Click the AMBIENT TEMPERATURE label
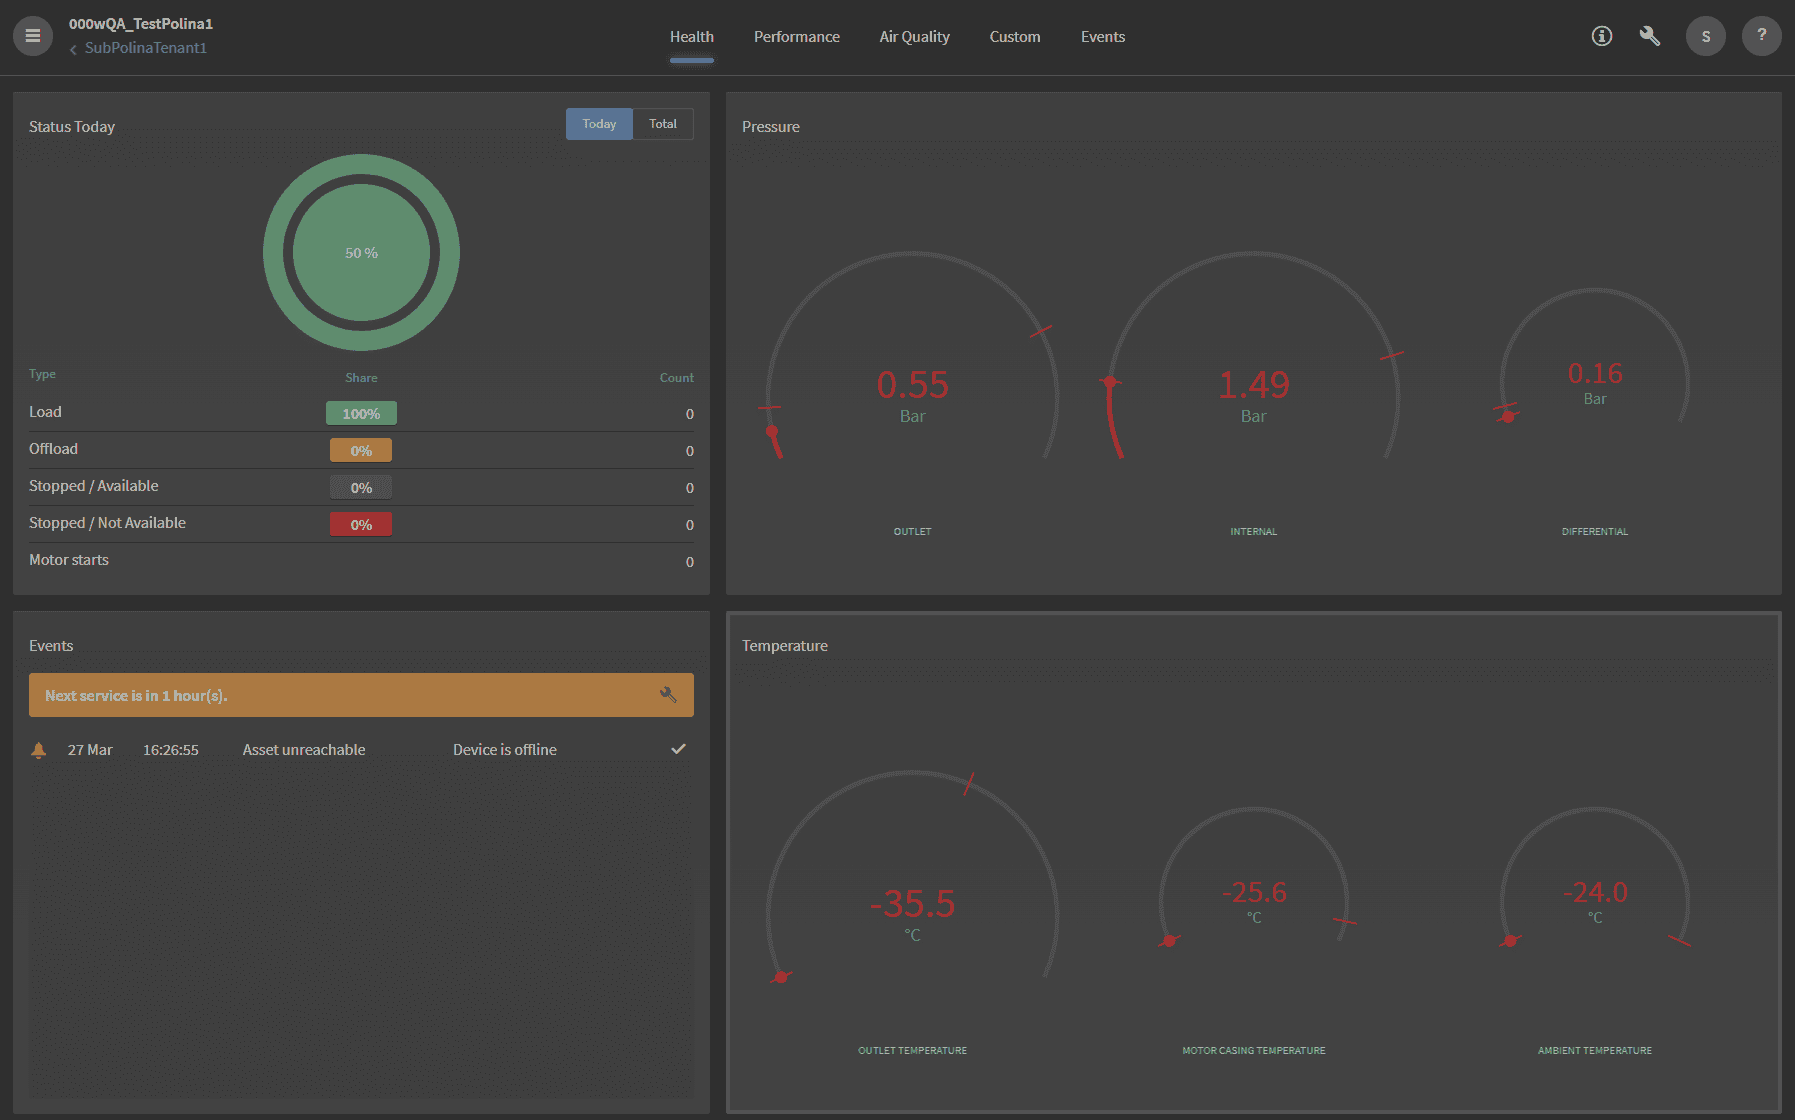Viewport: 1795px width, 1120px height. 1595,1051
